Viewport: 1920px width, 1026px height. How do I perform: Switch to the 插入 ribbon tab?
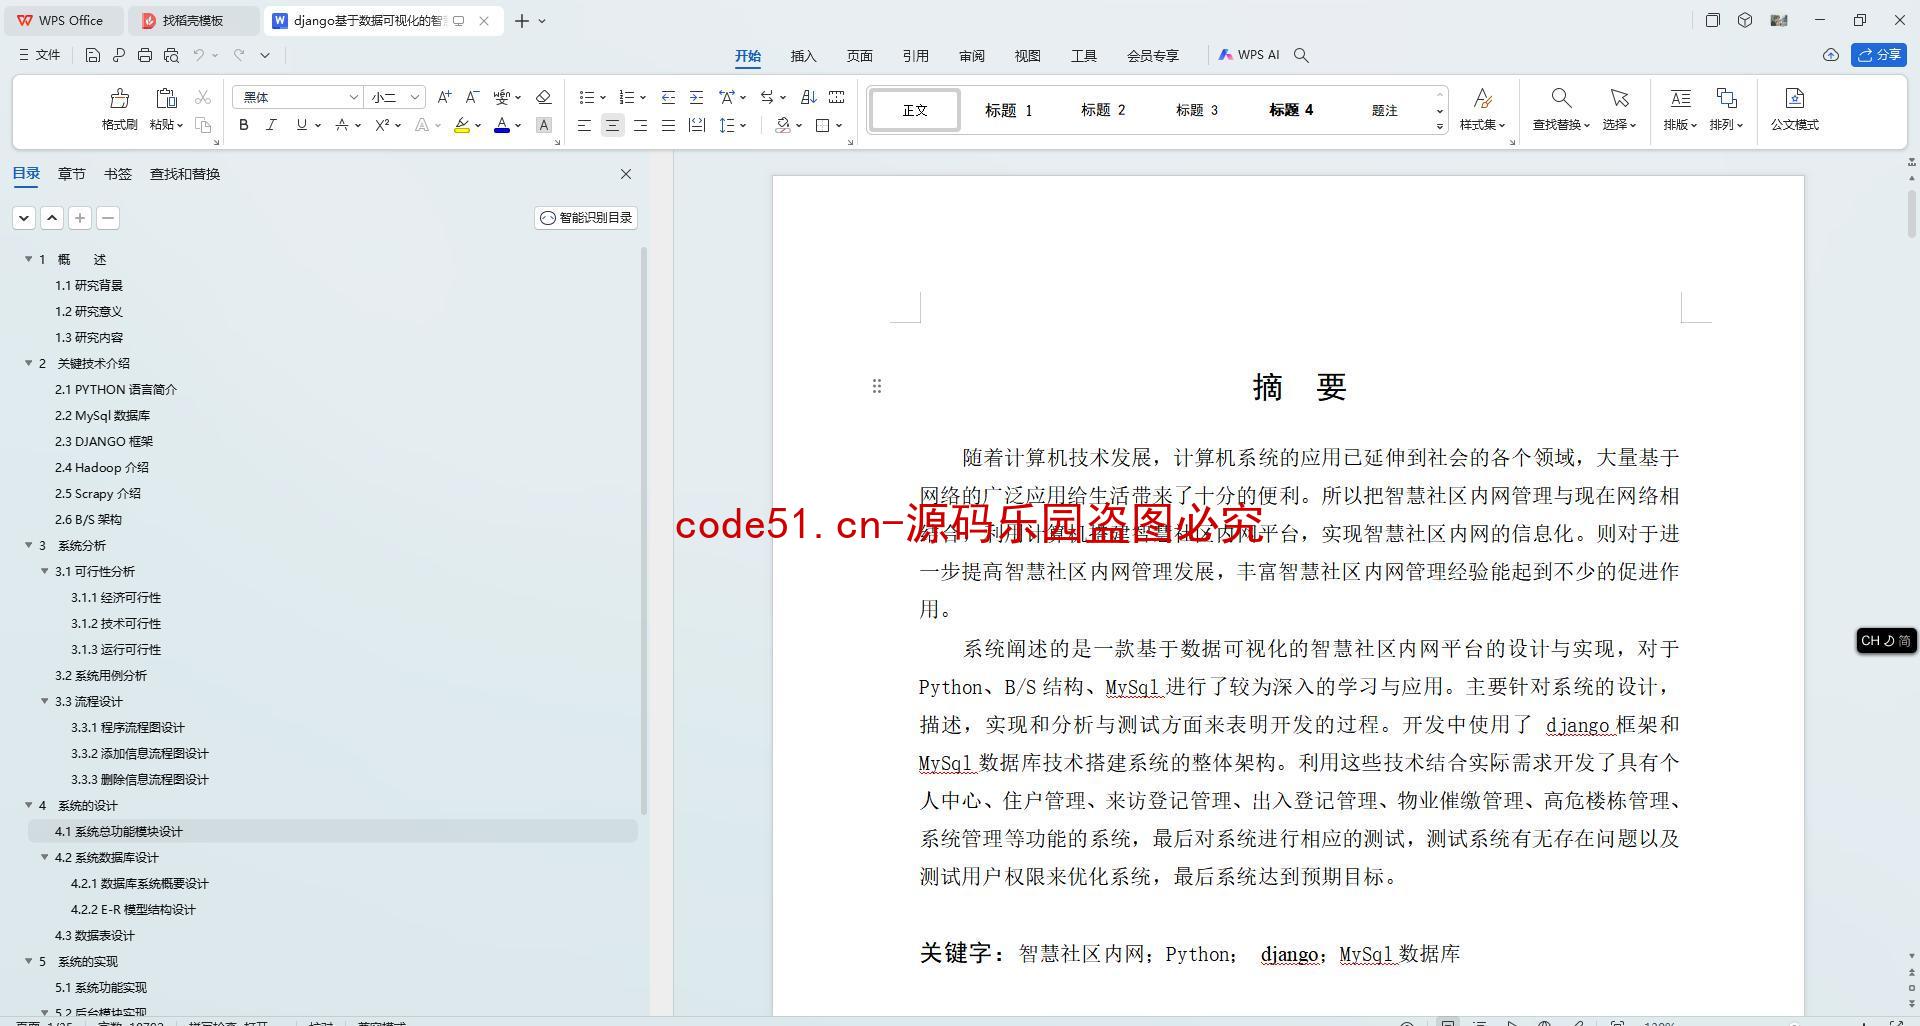tap(803, 56)
